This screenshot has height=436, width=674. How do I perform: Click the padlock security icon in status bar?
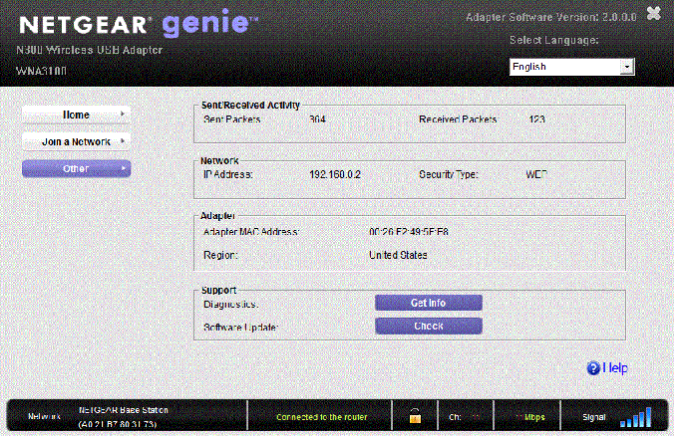pos(415,416)
